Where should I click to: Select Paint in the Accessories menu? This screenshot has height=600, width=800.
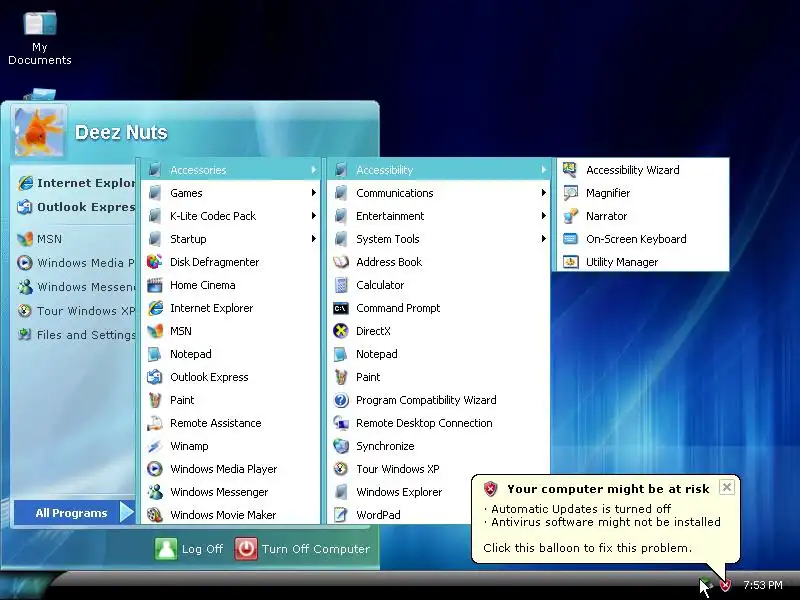point(439,377)
